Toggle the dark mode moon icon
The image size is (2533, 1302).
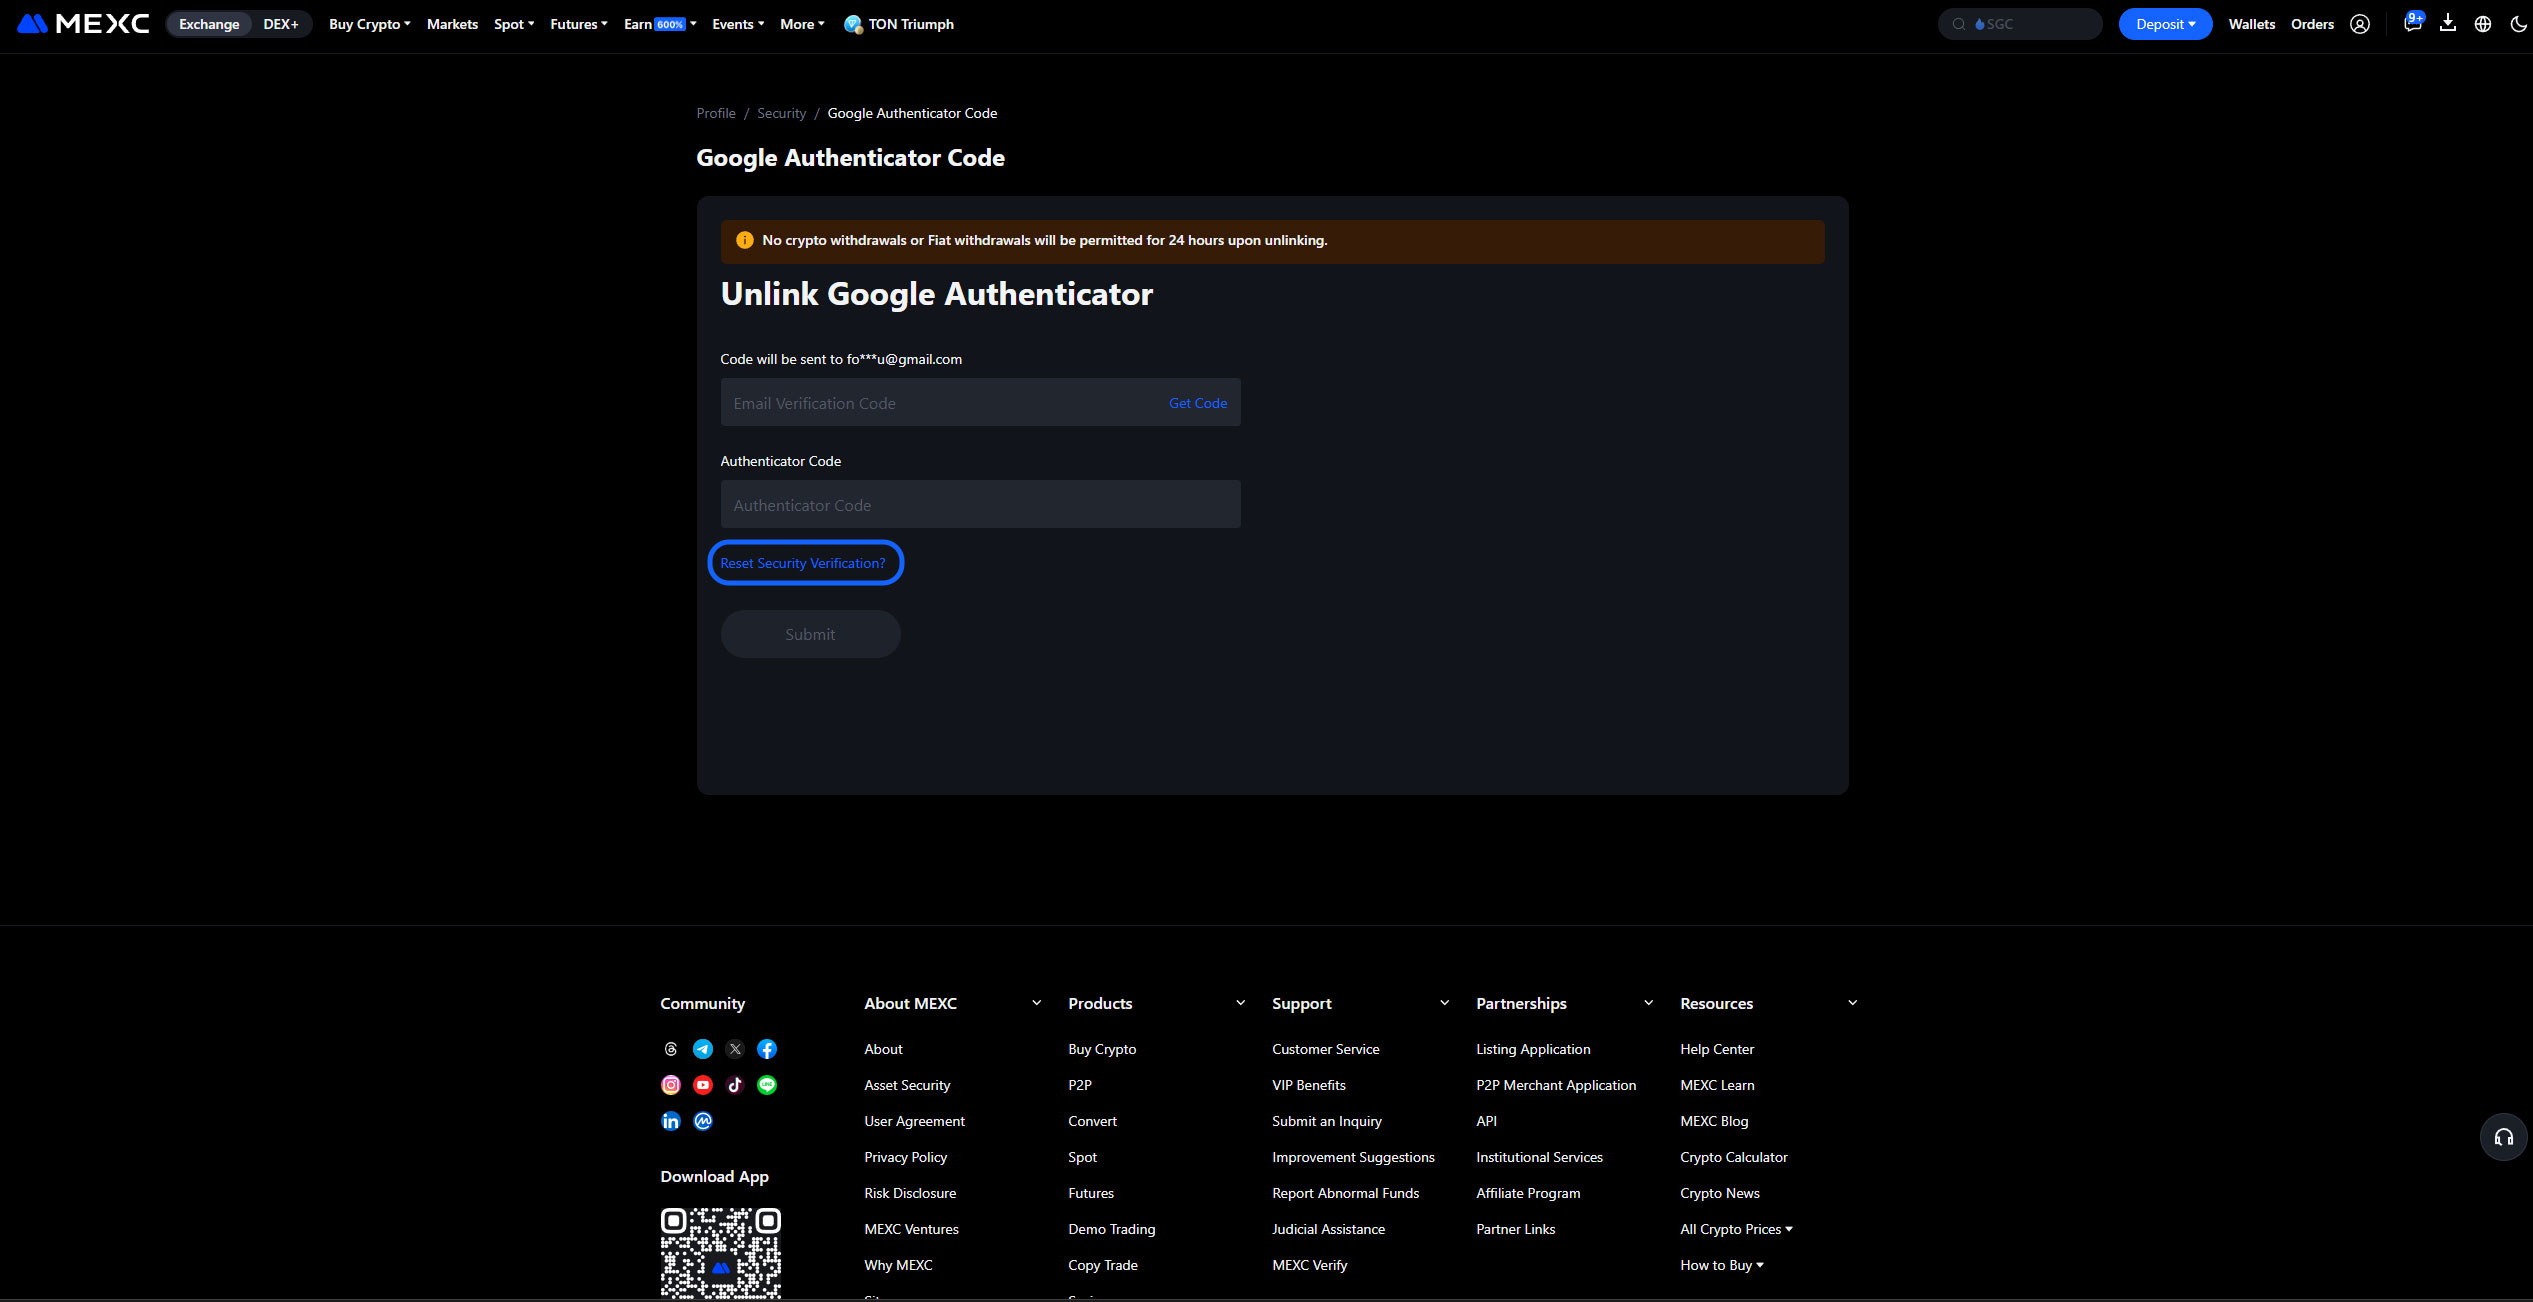(2518, 24)
